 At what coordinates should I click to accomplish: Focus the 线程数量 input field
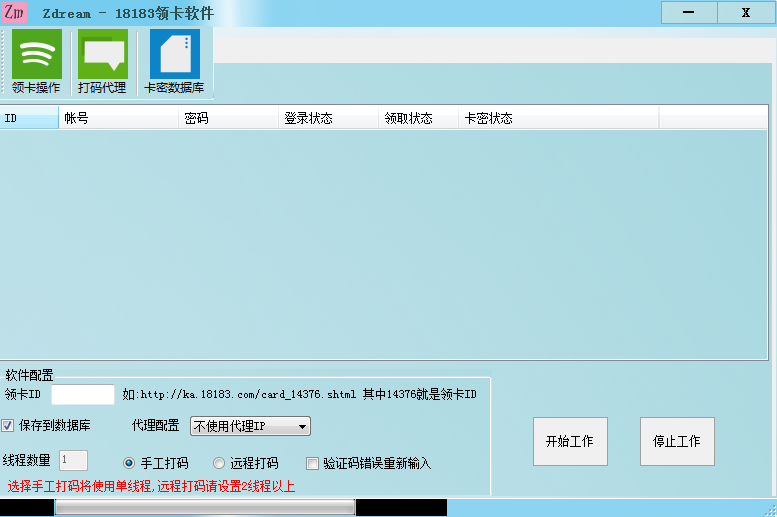[x=73, y=460]
